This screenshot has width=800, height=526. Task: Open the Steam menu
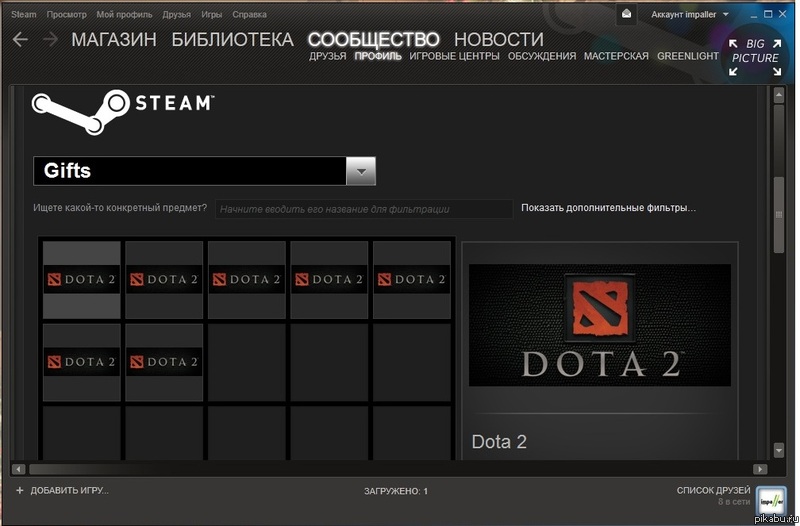23,15
